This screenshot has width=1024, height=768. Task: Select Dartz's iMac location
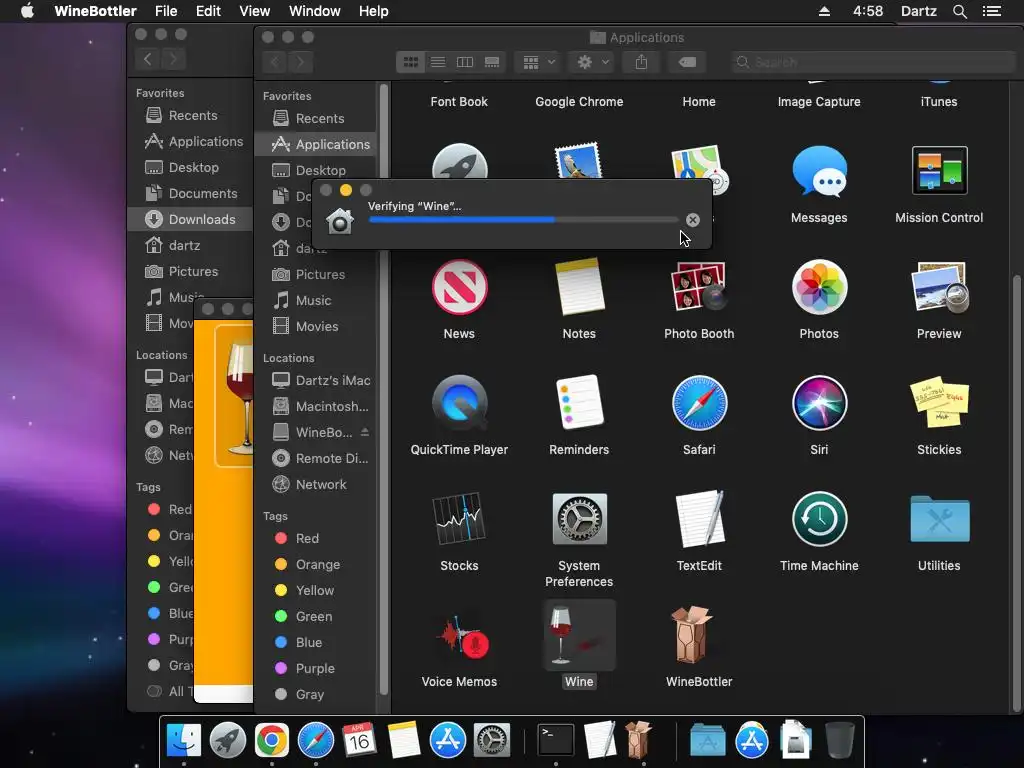pyautogui.click(x=315, y=380)
